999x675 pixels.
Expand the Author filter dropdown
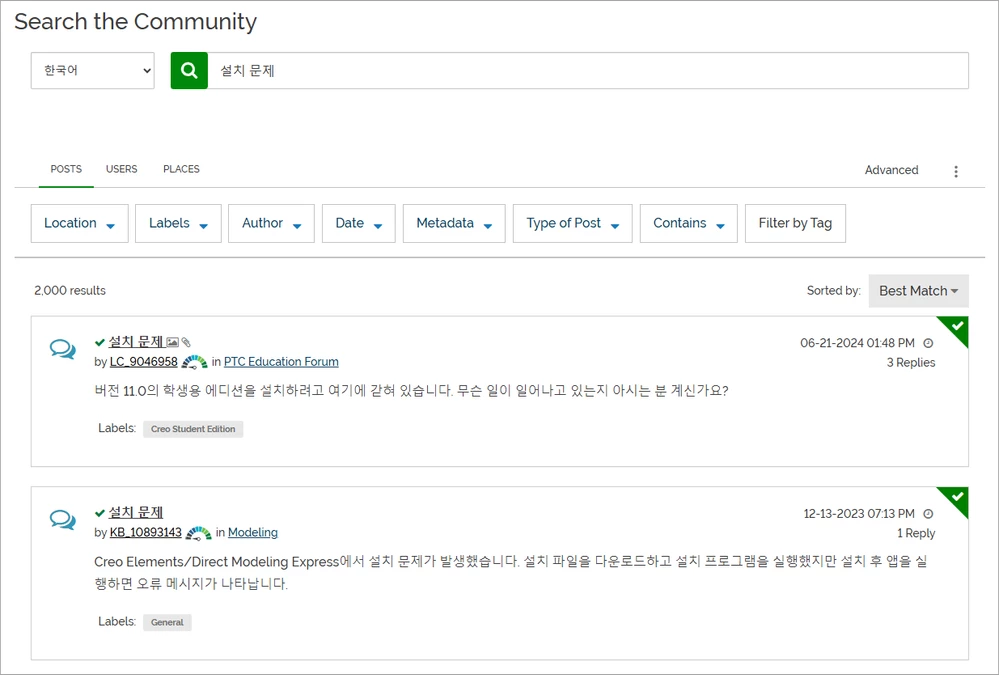click(x=271, y=223)
